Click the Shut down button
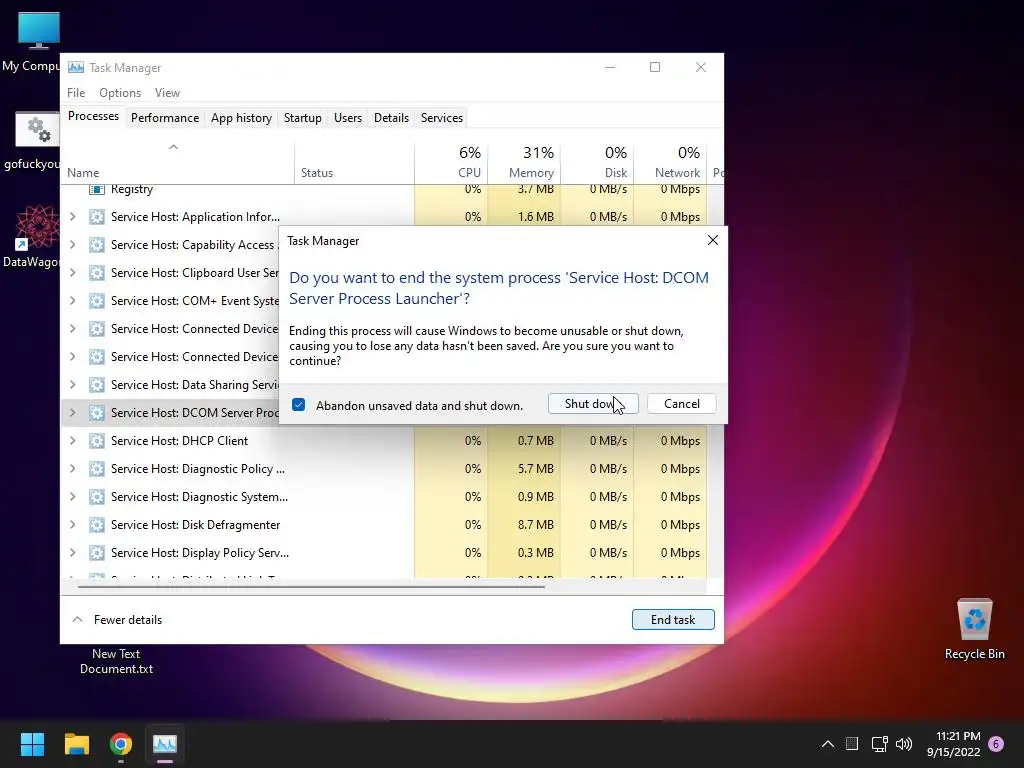This screenshot has height=768, width=1024. (x=592, y=404)
